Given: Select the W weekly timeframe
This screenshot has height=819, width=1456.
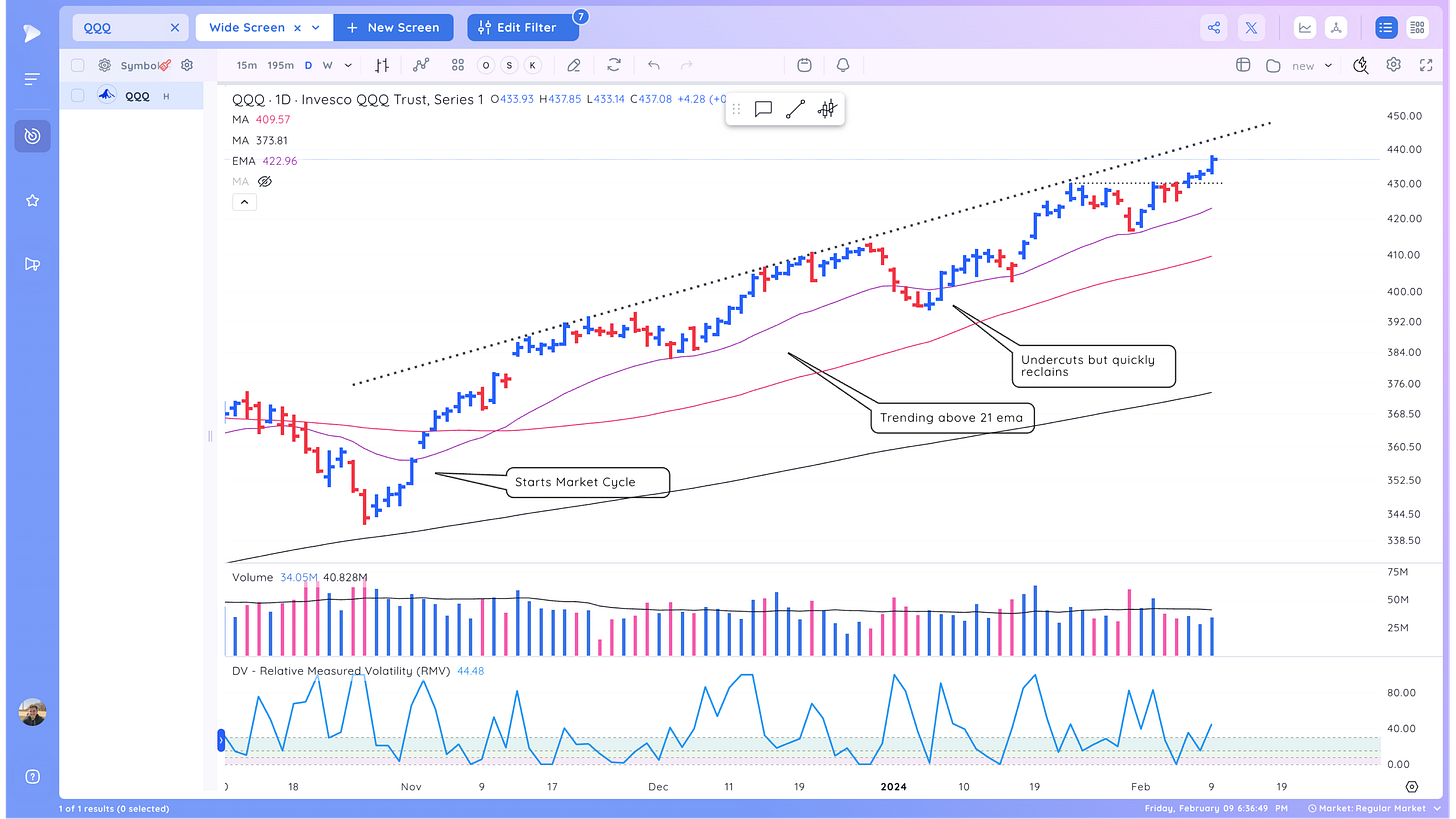Looking at the screenshot, I should [327, 65].
